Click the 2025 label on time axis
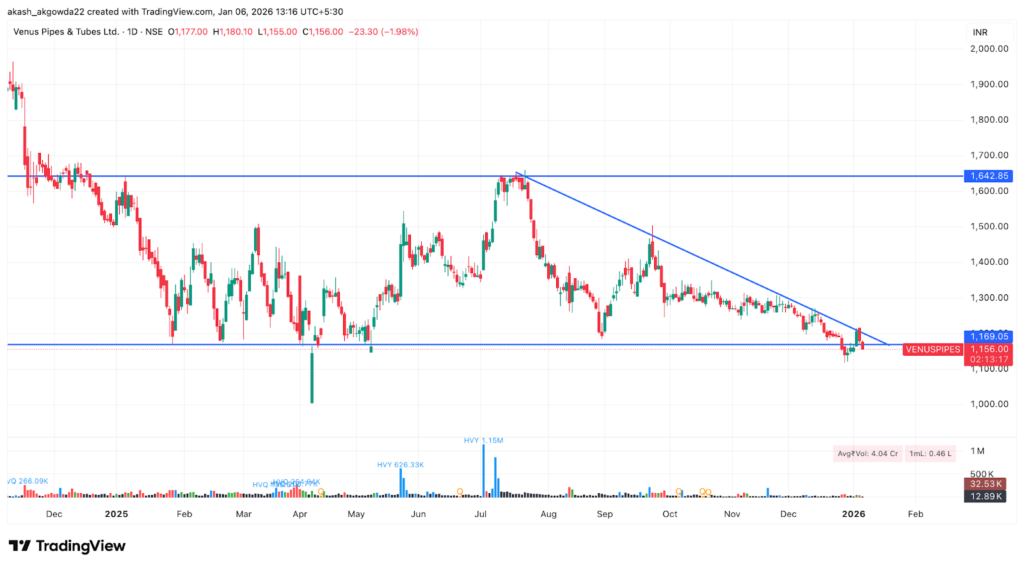 click(117, 513)
